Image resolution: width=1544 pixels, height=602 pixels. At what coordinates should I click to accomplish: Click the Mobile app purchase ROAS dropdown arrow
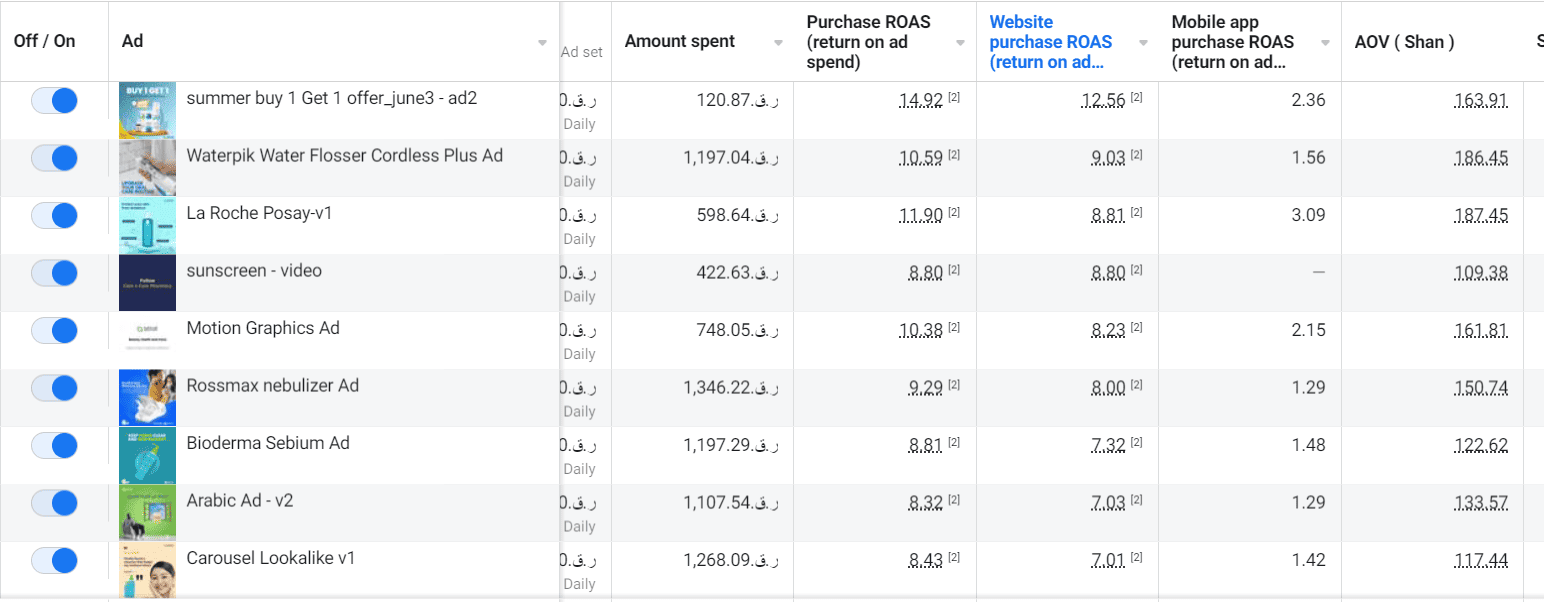tap(1325, 43)
